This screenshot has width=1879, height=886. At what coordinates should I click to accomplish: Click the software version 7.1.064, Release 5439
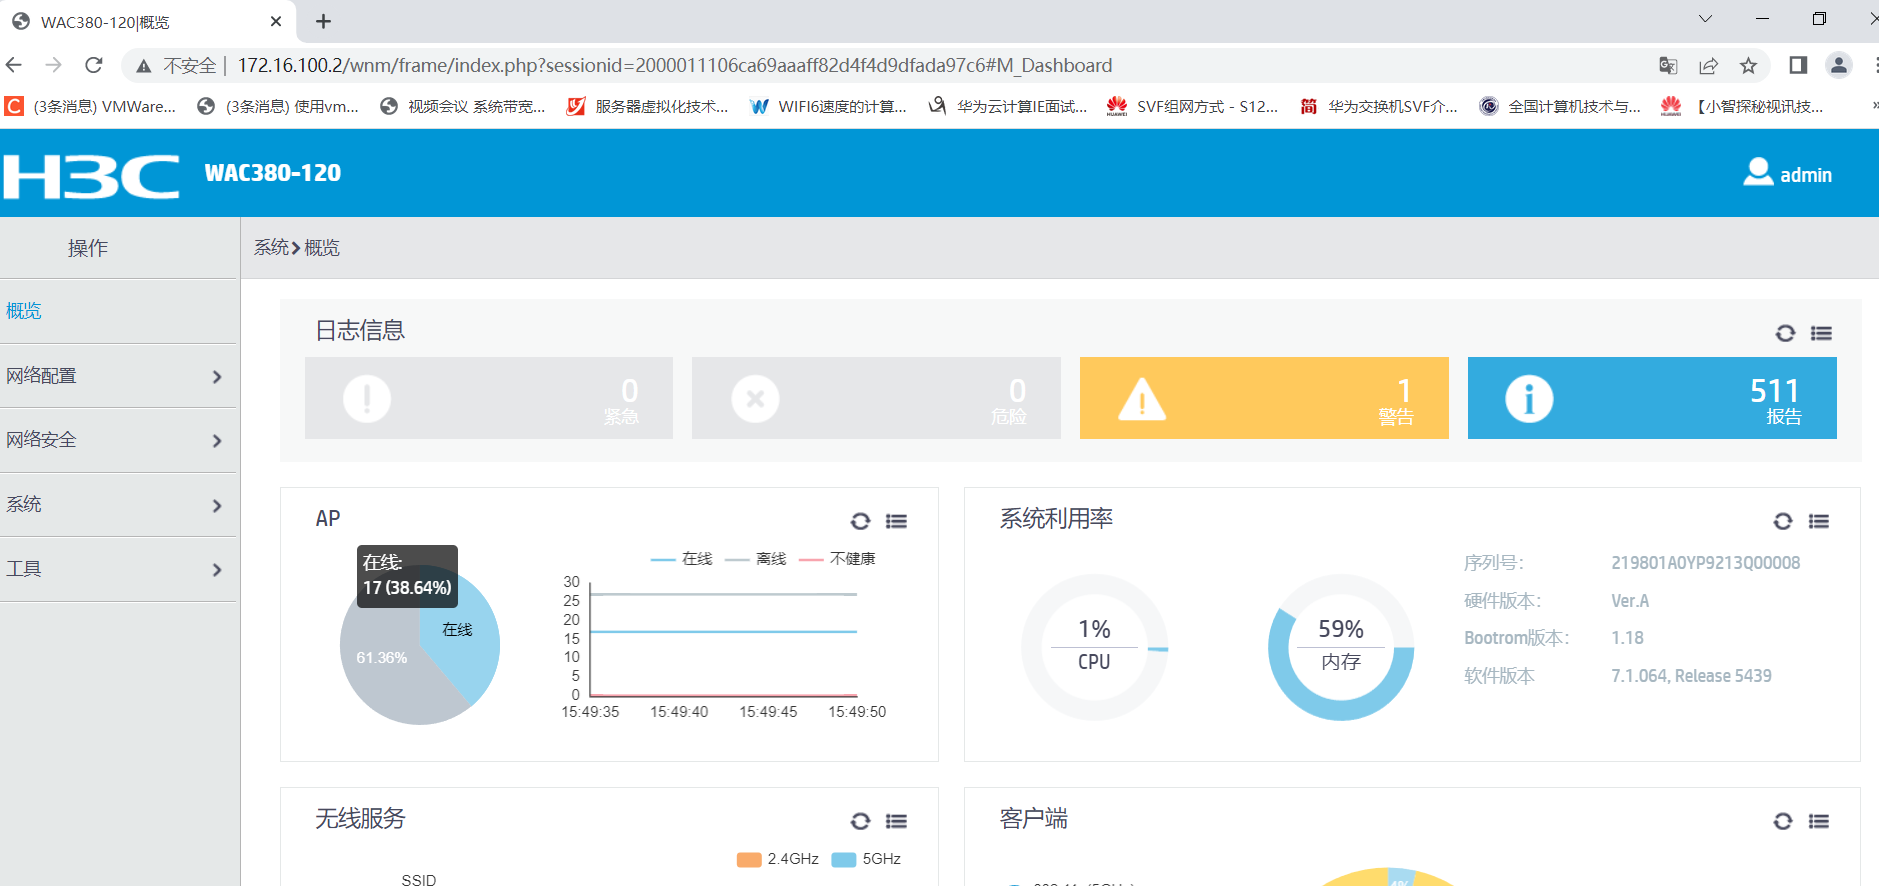tap(1691, 676)
